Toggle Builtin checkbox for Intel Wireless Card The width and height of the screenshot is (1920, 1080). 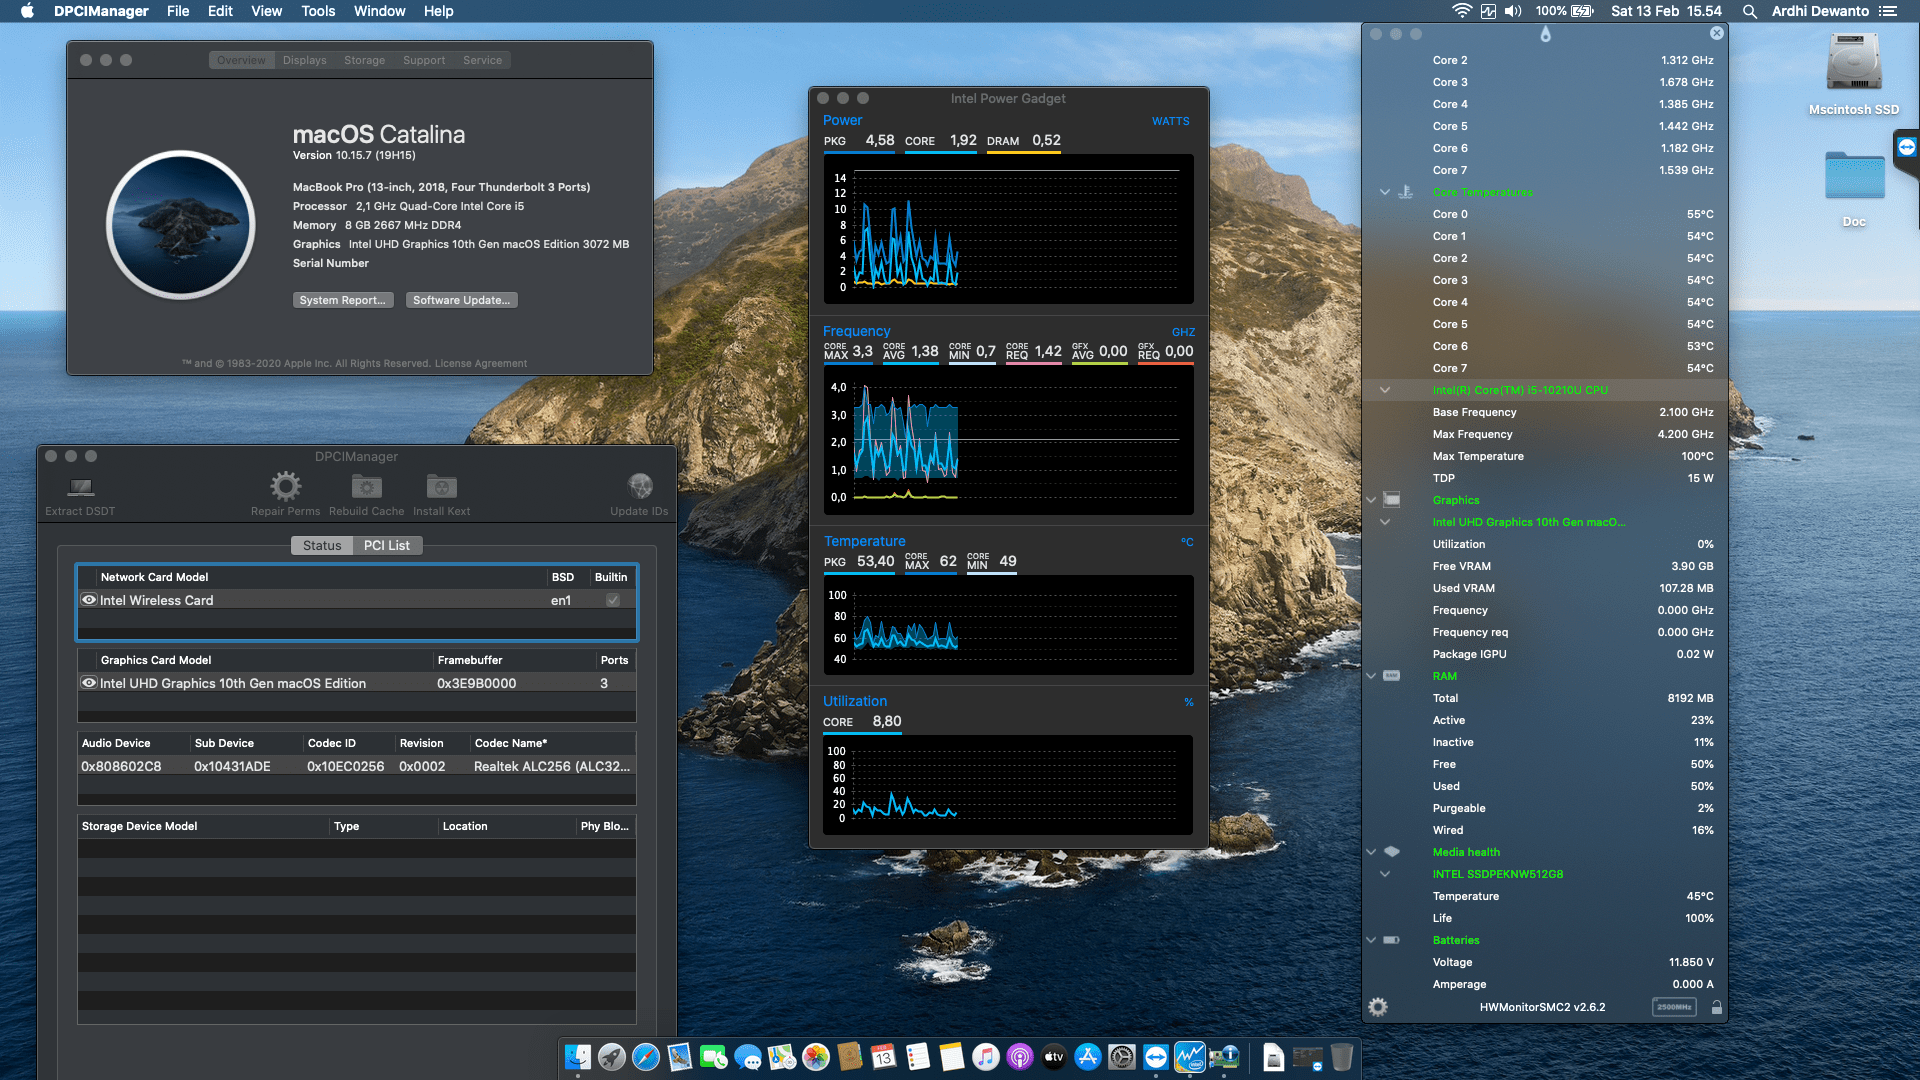point(612,600)
